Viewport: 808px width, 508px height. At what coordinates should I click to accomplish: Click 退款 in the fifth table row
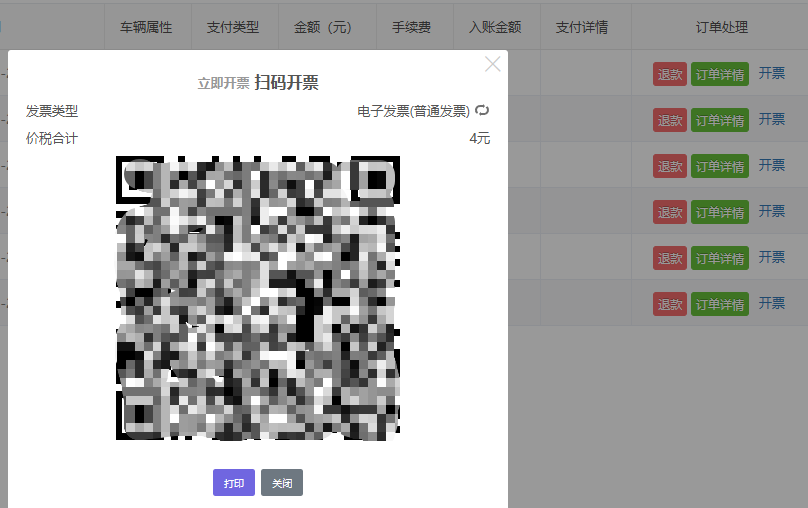pos(670,258)
